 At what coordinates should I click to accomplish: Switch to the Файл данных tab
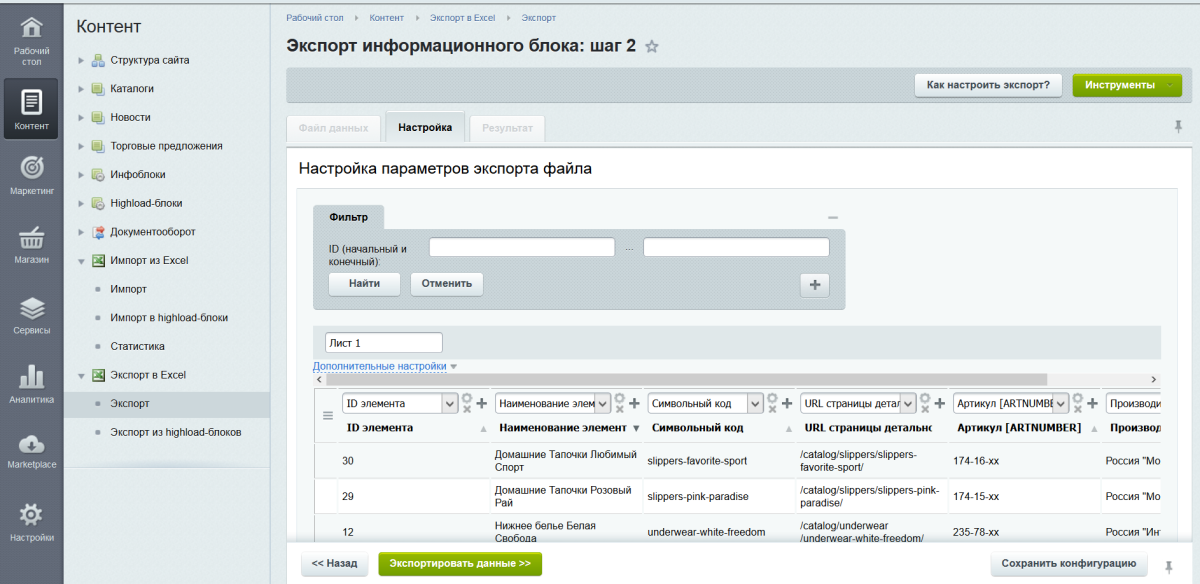(333, 128)
